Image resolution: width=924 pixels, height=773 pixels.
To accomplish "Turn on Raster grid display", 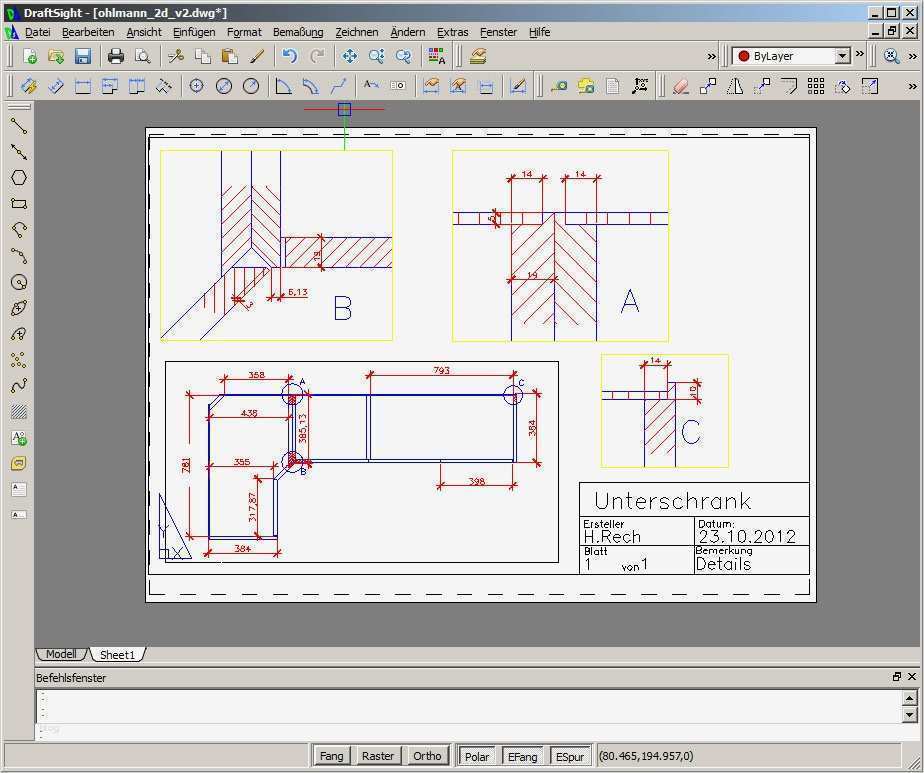I will pyautogui.click(x=378, y=756).
